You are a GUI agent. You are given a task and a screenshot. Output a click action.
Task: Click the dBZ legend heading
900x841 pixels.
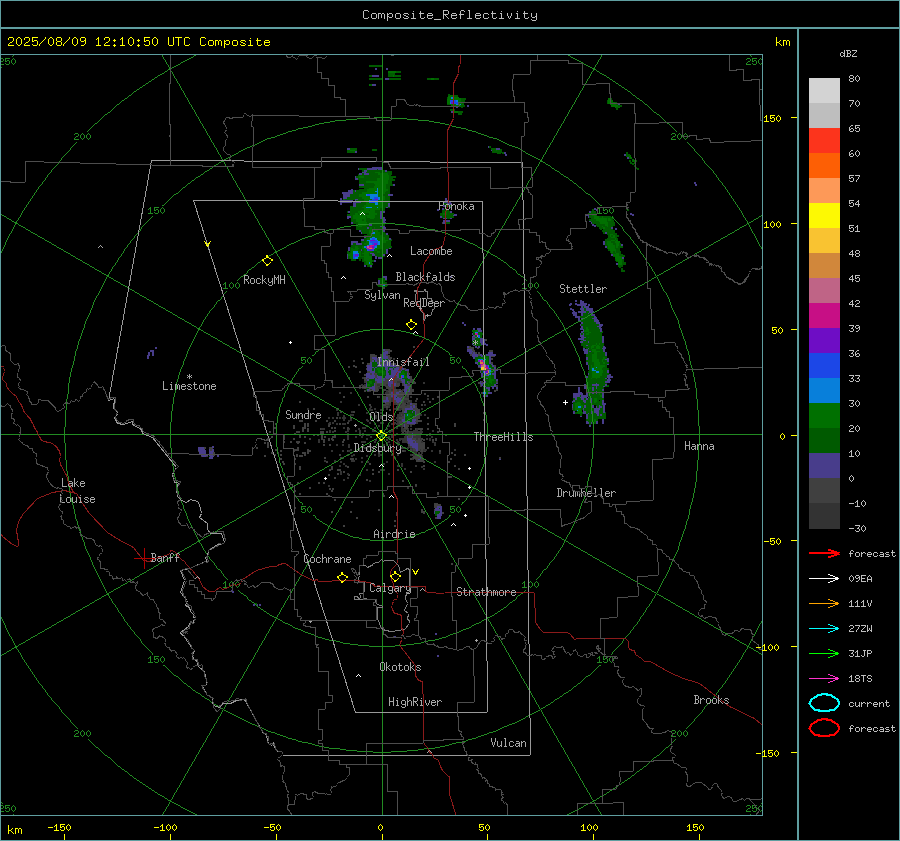click(848, 53)
